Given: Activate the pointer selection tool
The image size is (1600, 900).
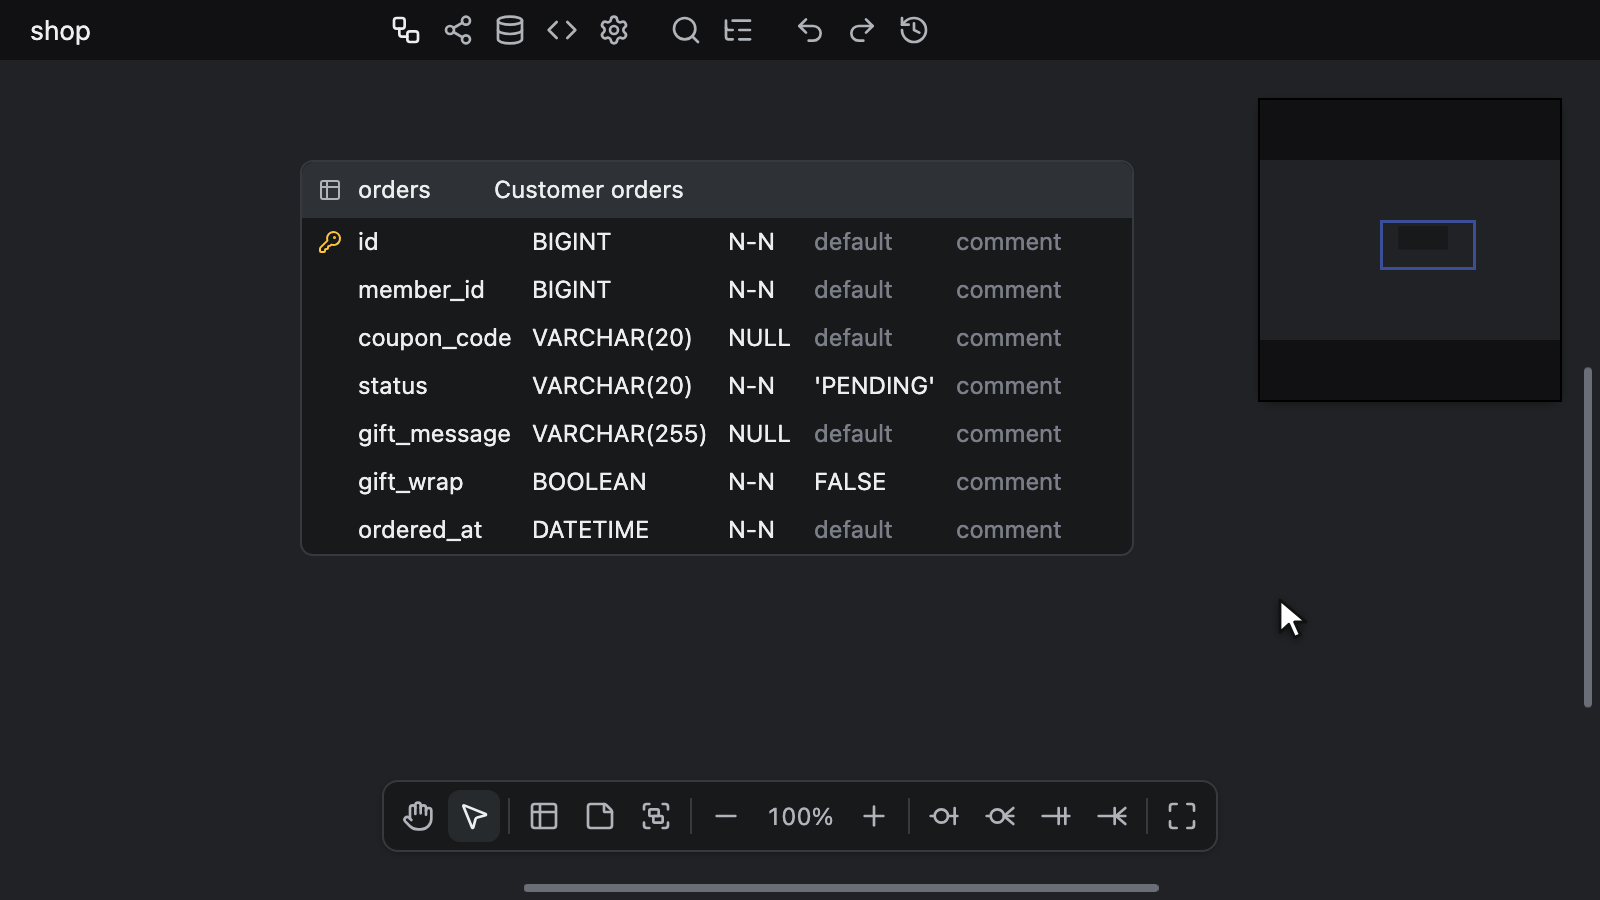Looking at the screenshot, I should point(474,816).
